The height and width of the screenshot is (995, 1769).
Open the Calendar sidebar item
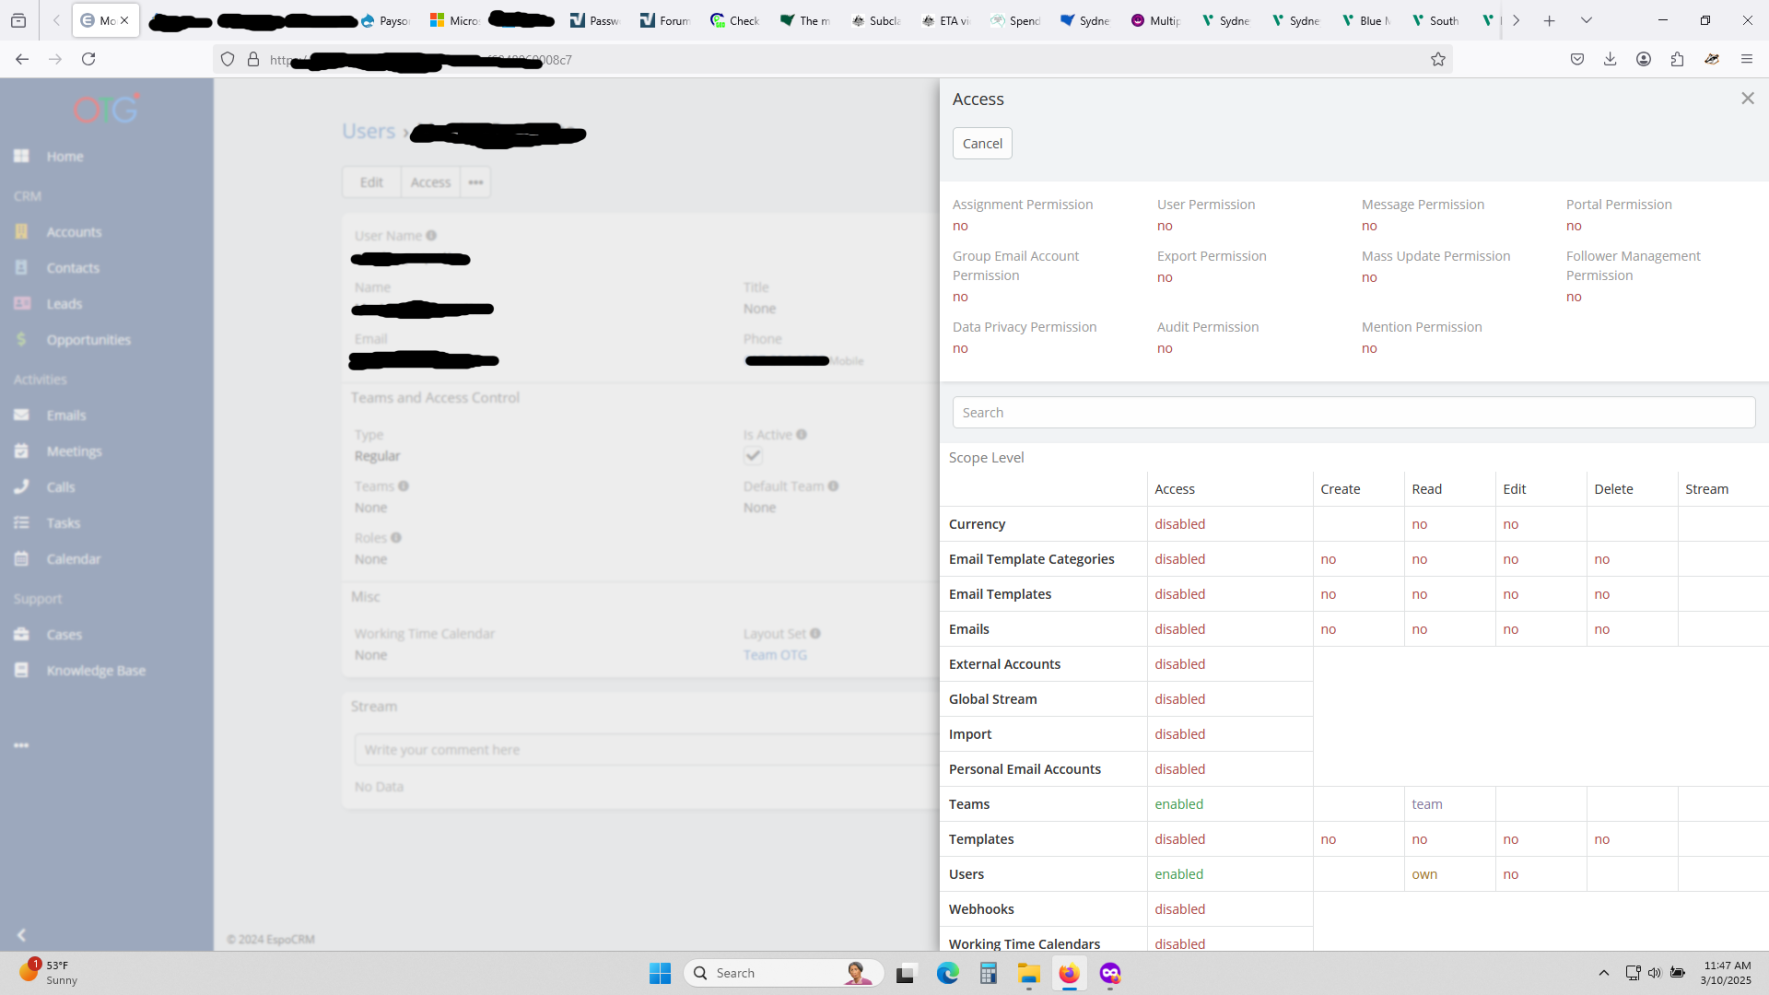tap(73, 559)
